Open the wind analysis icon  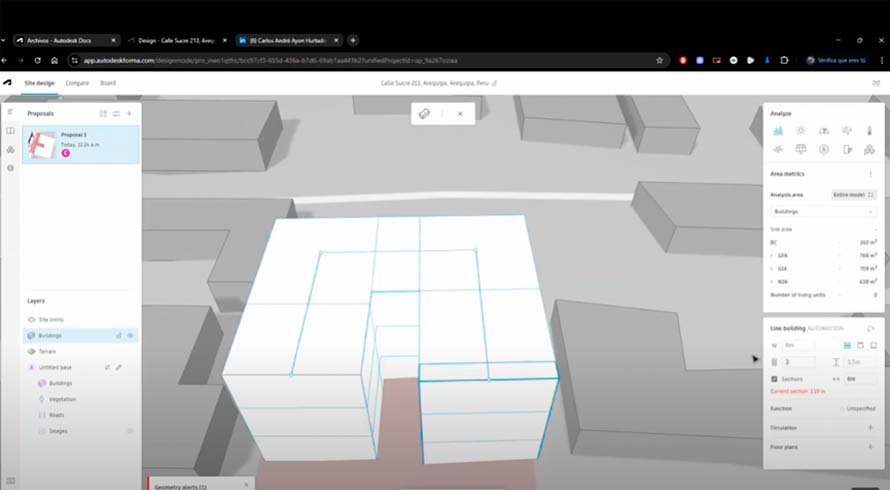(x=846, y=130)
